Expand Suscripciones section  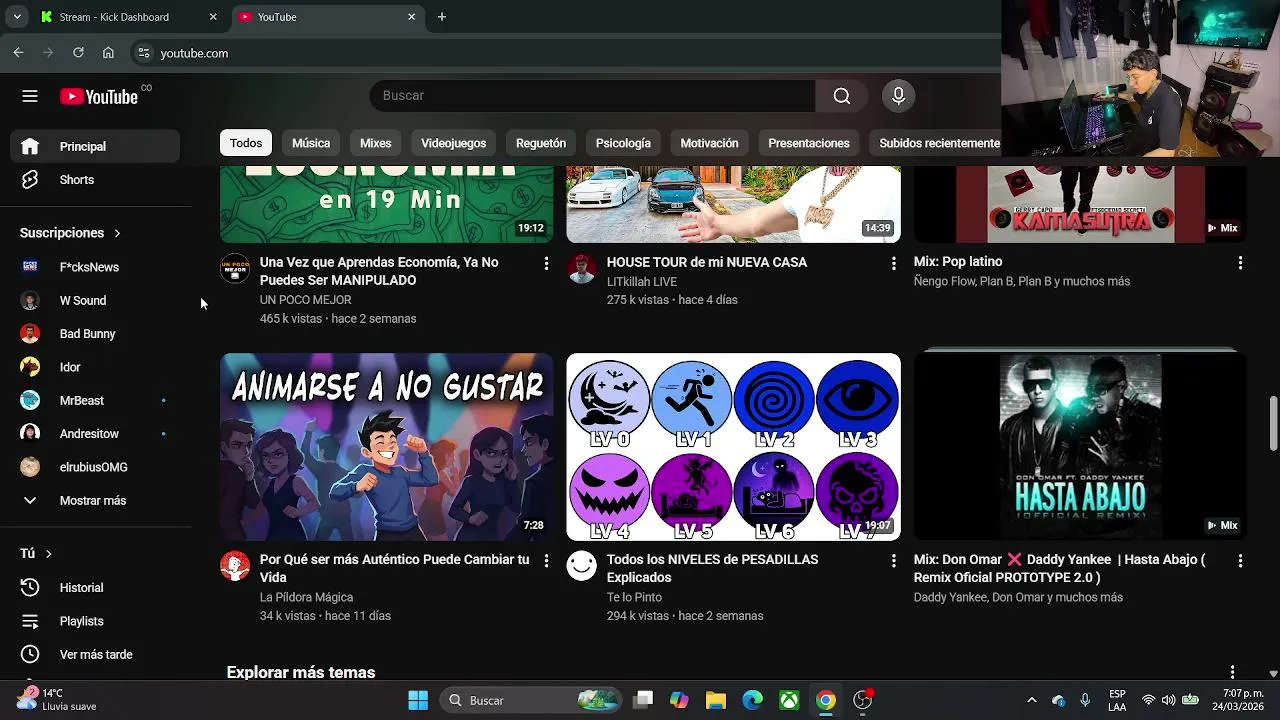(x=70, y=233)
